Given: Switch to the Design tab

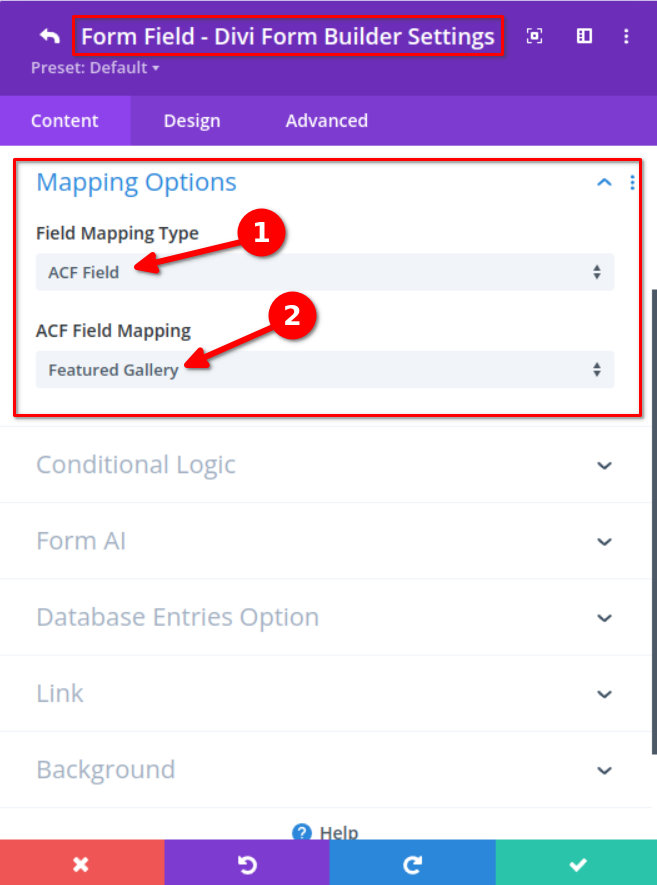Looking at the screenshot, I should point(192,120).
